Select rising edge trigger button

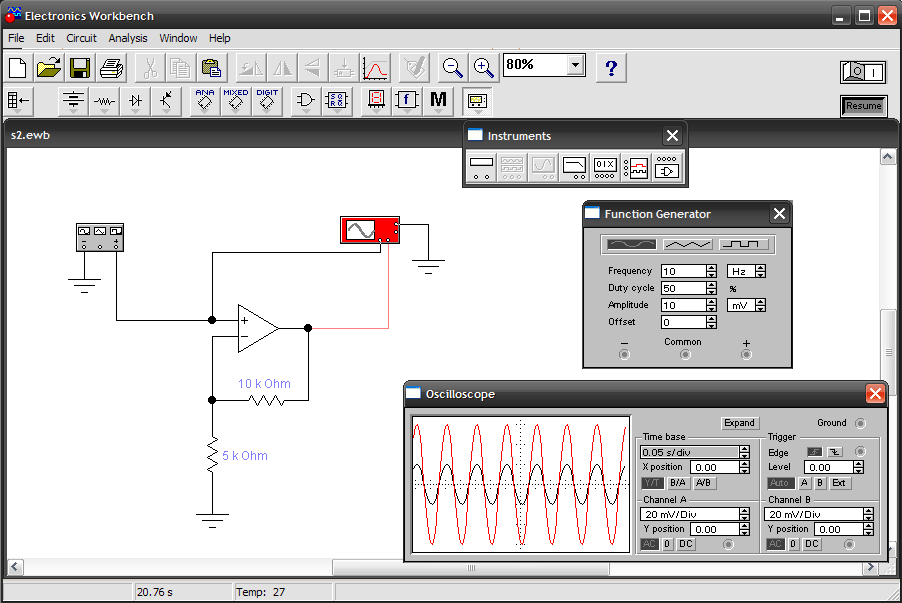(x=814, y=452)
